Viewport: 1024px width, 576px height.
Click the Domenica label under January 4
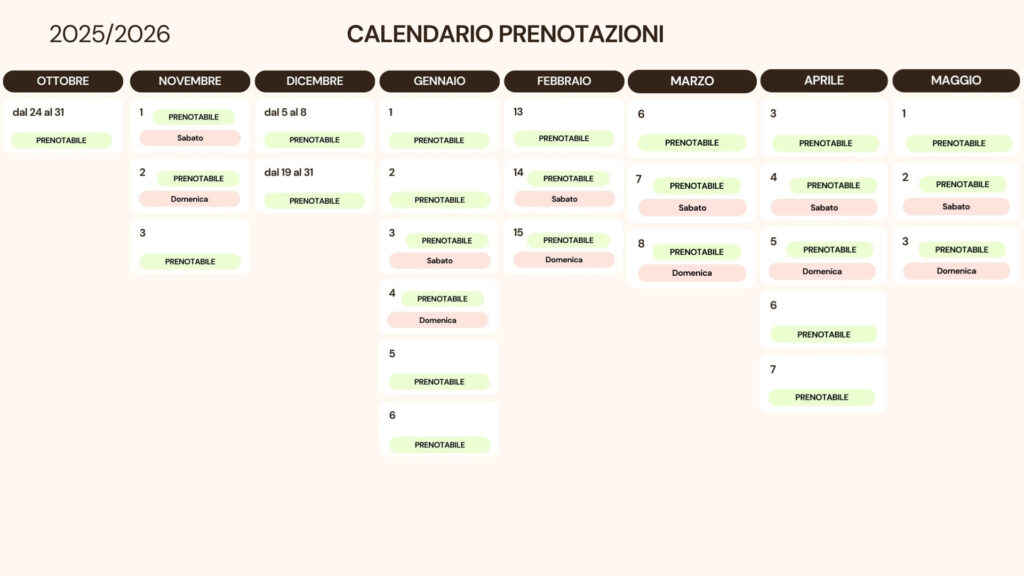[438, 320]
